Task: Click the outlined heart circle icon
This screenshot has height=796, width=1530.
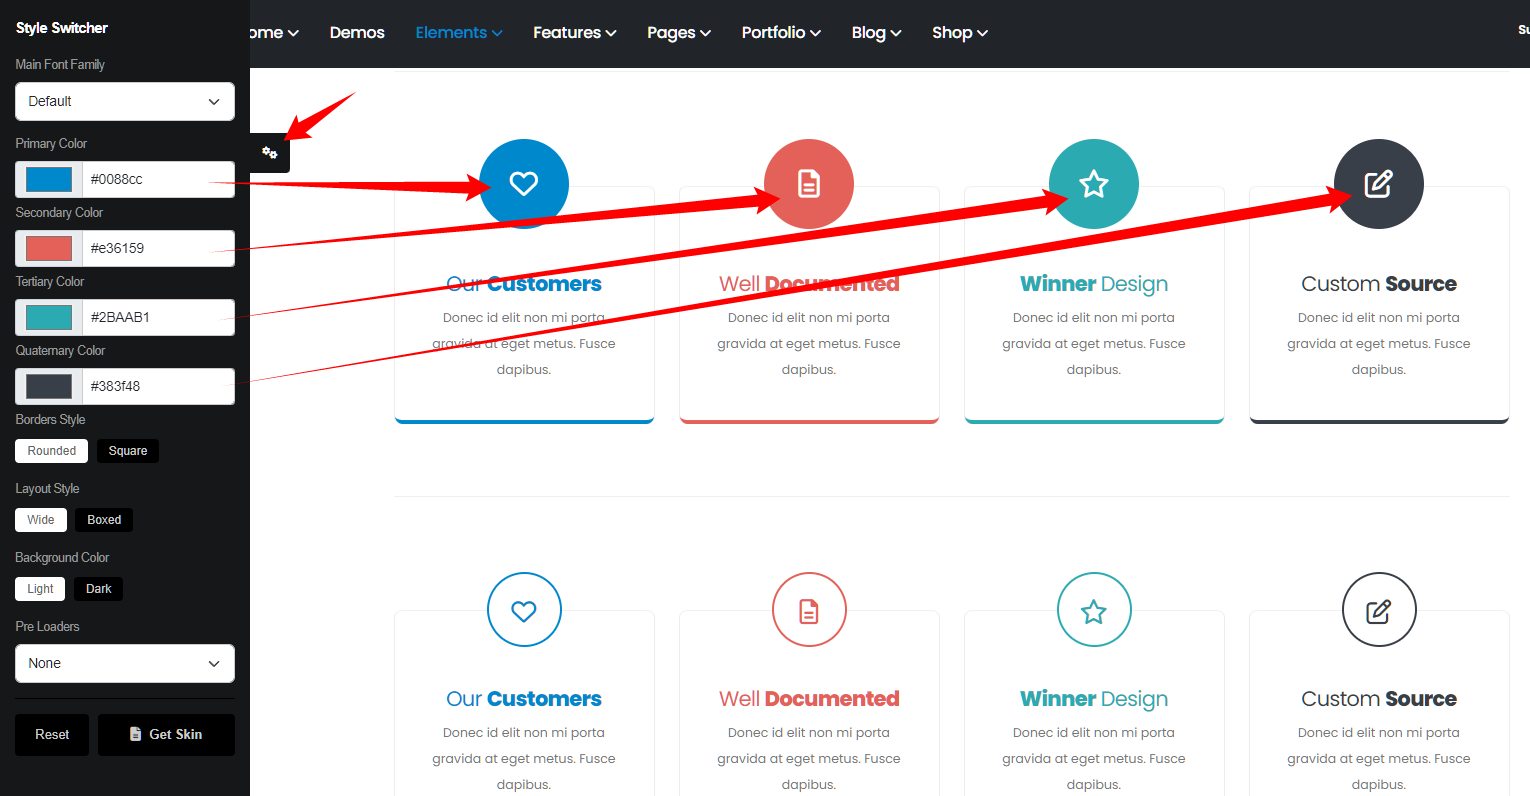Action: tap(523, 610)
